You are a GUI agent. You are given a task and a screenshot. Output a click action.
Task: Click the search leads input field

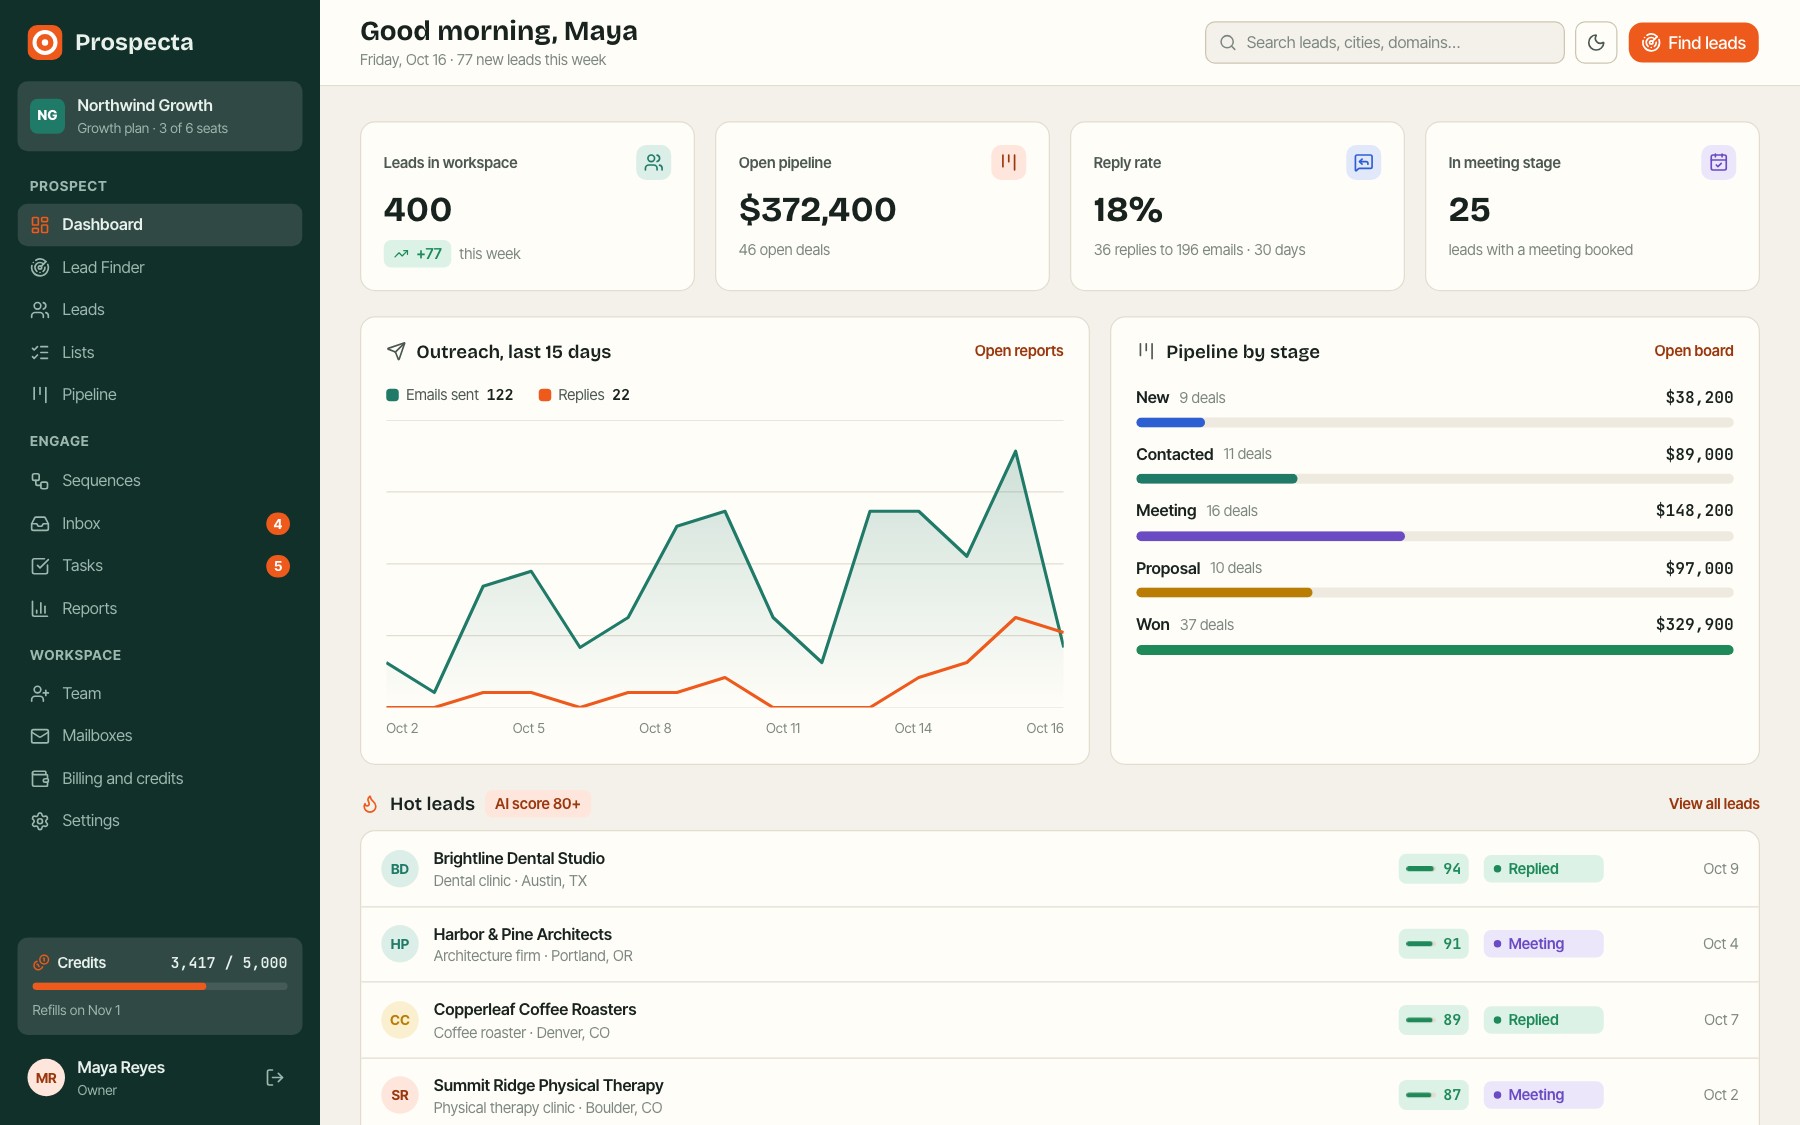tap(1385, 43)
